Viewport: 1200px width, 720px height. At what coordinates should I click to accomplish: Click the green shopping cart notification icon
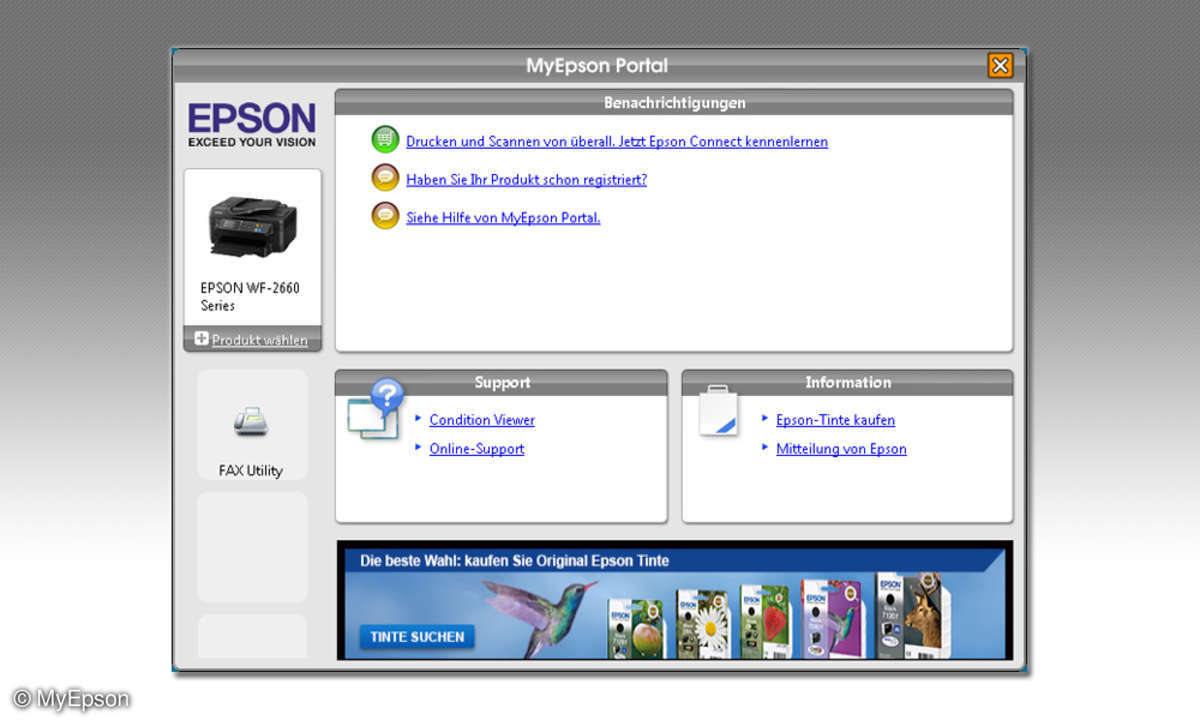(385, 140)
